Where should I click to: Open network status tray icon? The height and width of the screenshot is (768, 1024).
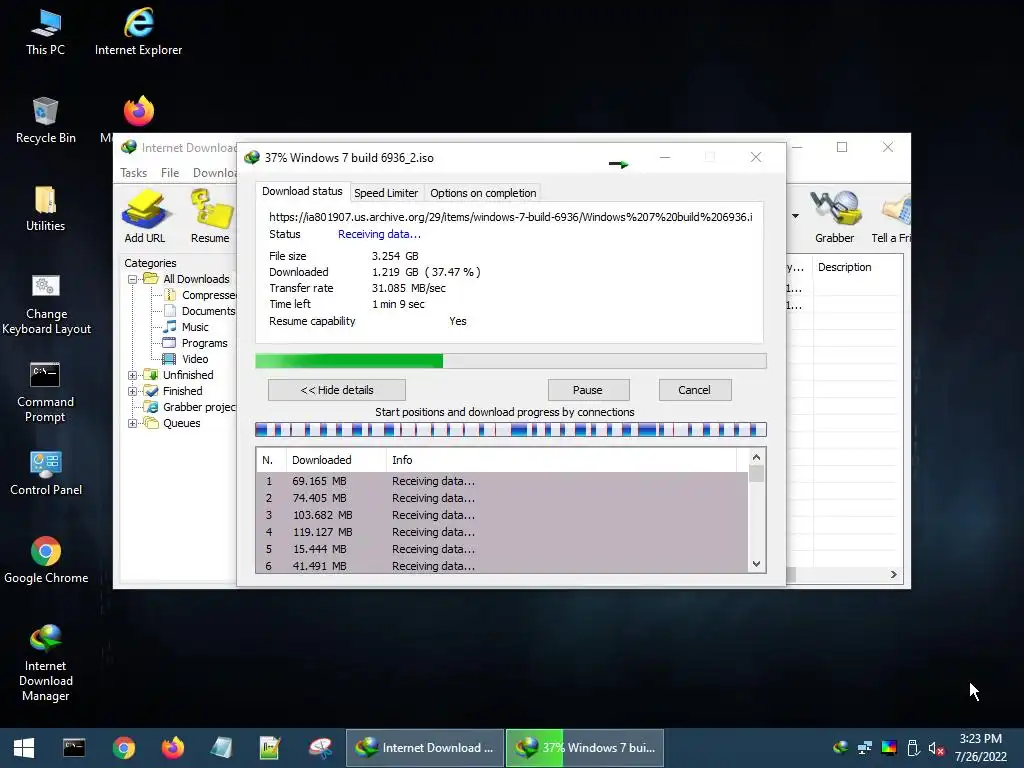tap(865, 748)
